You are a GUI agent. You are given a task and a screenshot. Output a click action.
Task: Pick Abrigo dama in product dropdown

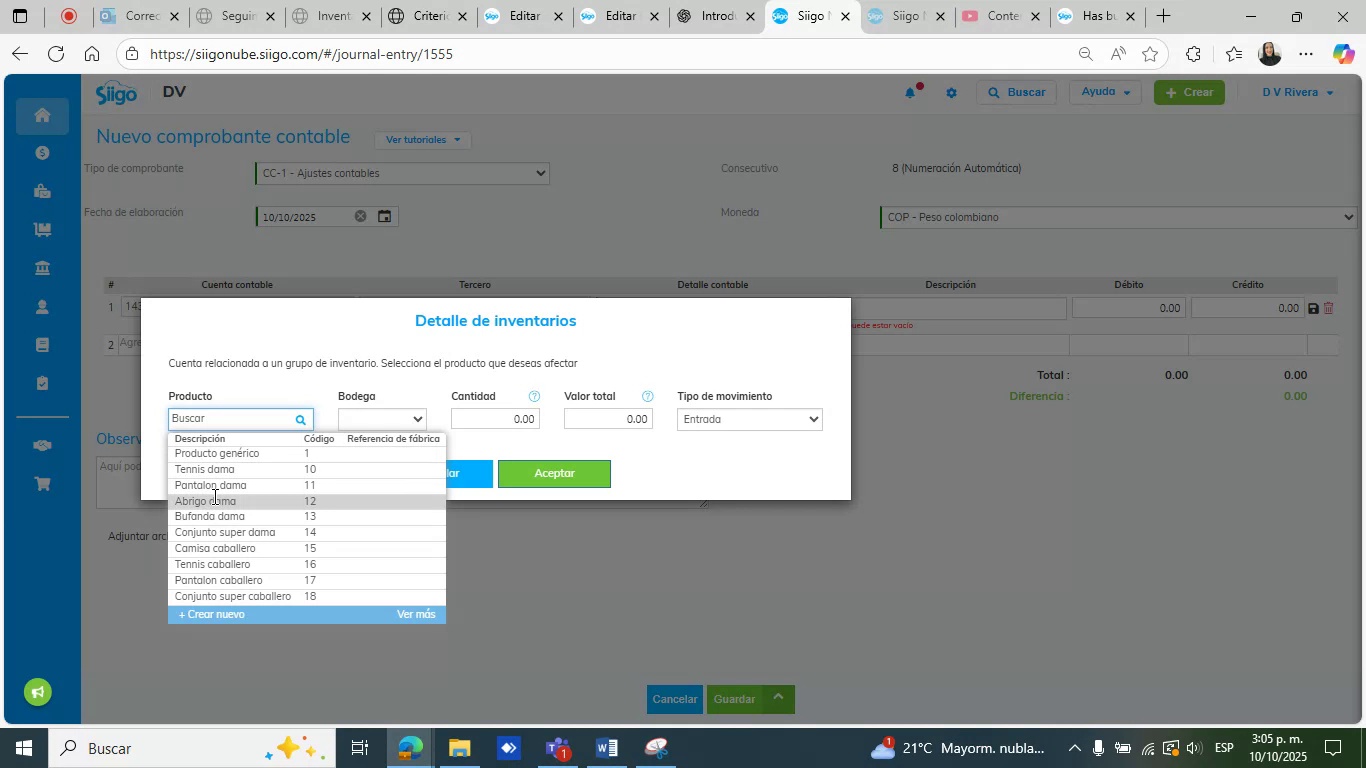[x=307, y=501]
